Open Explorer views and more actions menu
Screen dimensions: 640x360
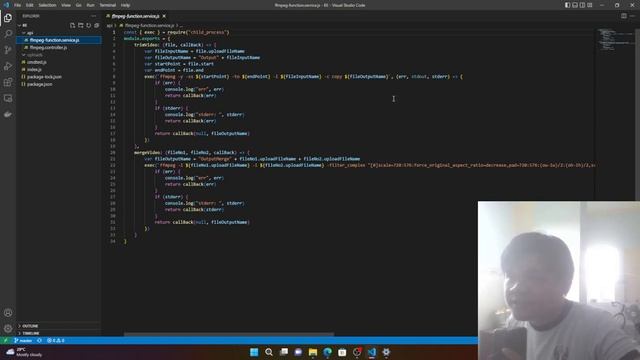coord(94,16)
